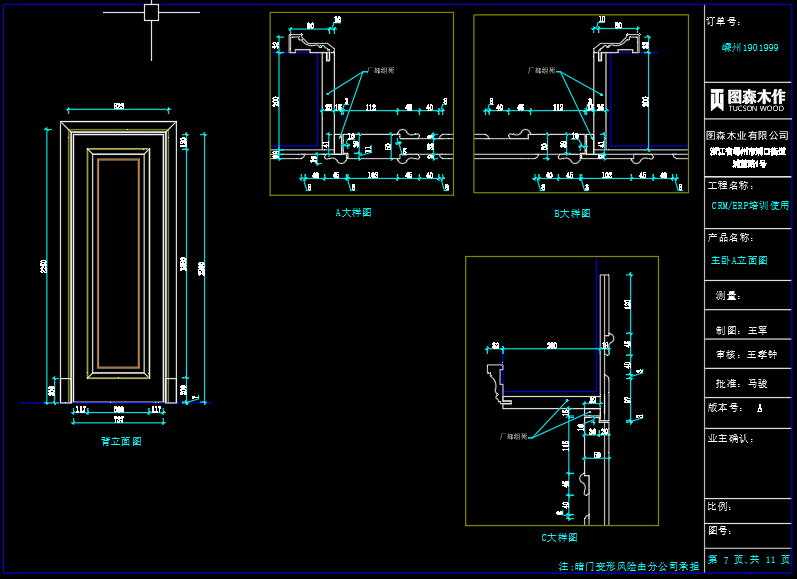797x579 pixels.
Task: Click project name CRM/ERP培训使用
Action: [x=750, y=205]
